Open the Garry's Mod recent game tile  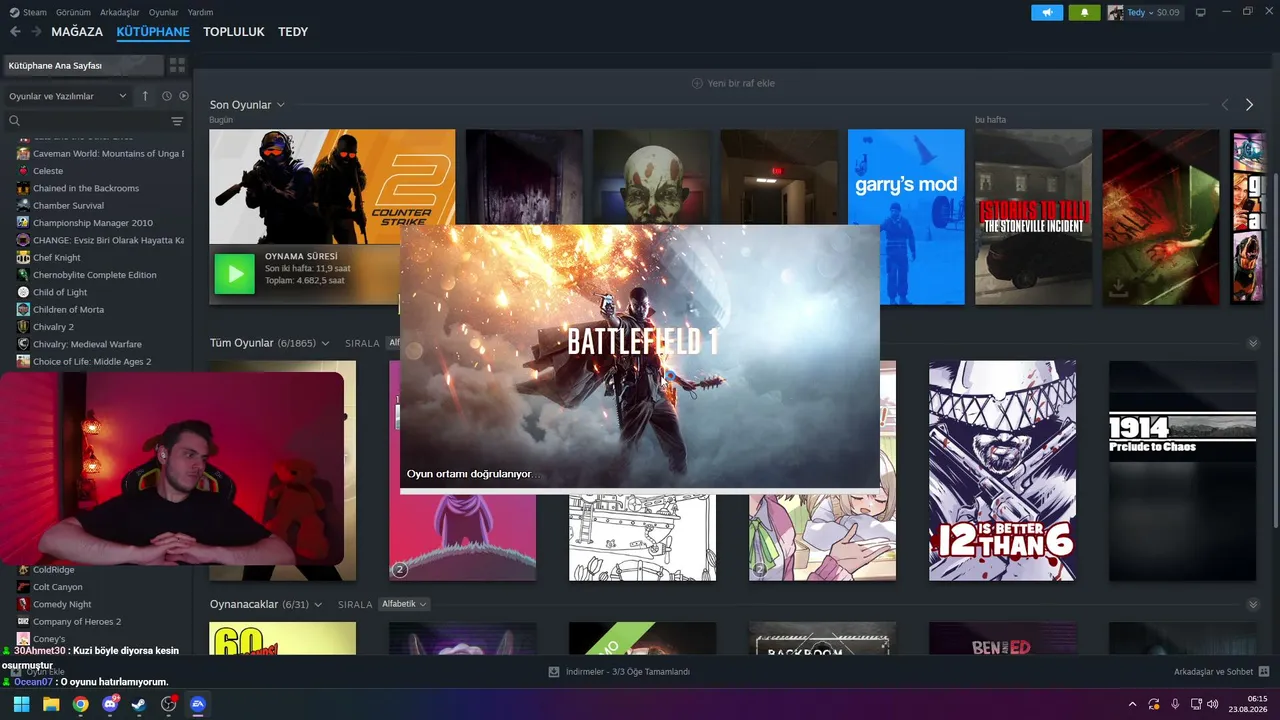coord(906,217)
